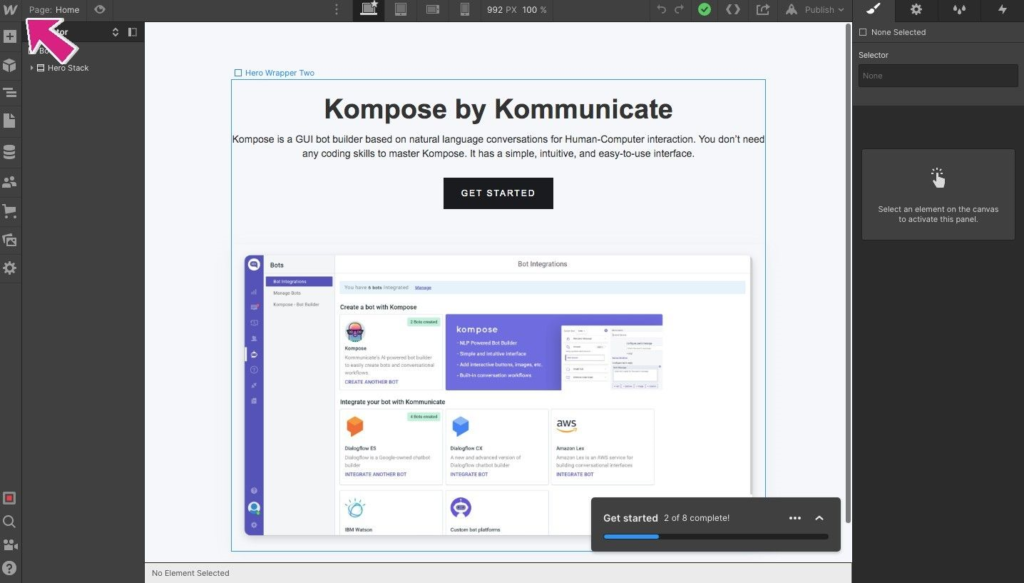
Task: Open the Components cube panel
Action: pos(10,65)
